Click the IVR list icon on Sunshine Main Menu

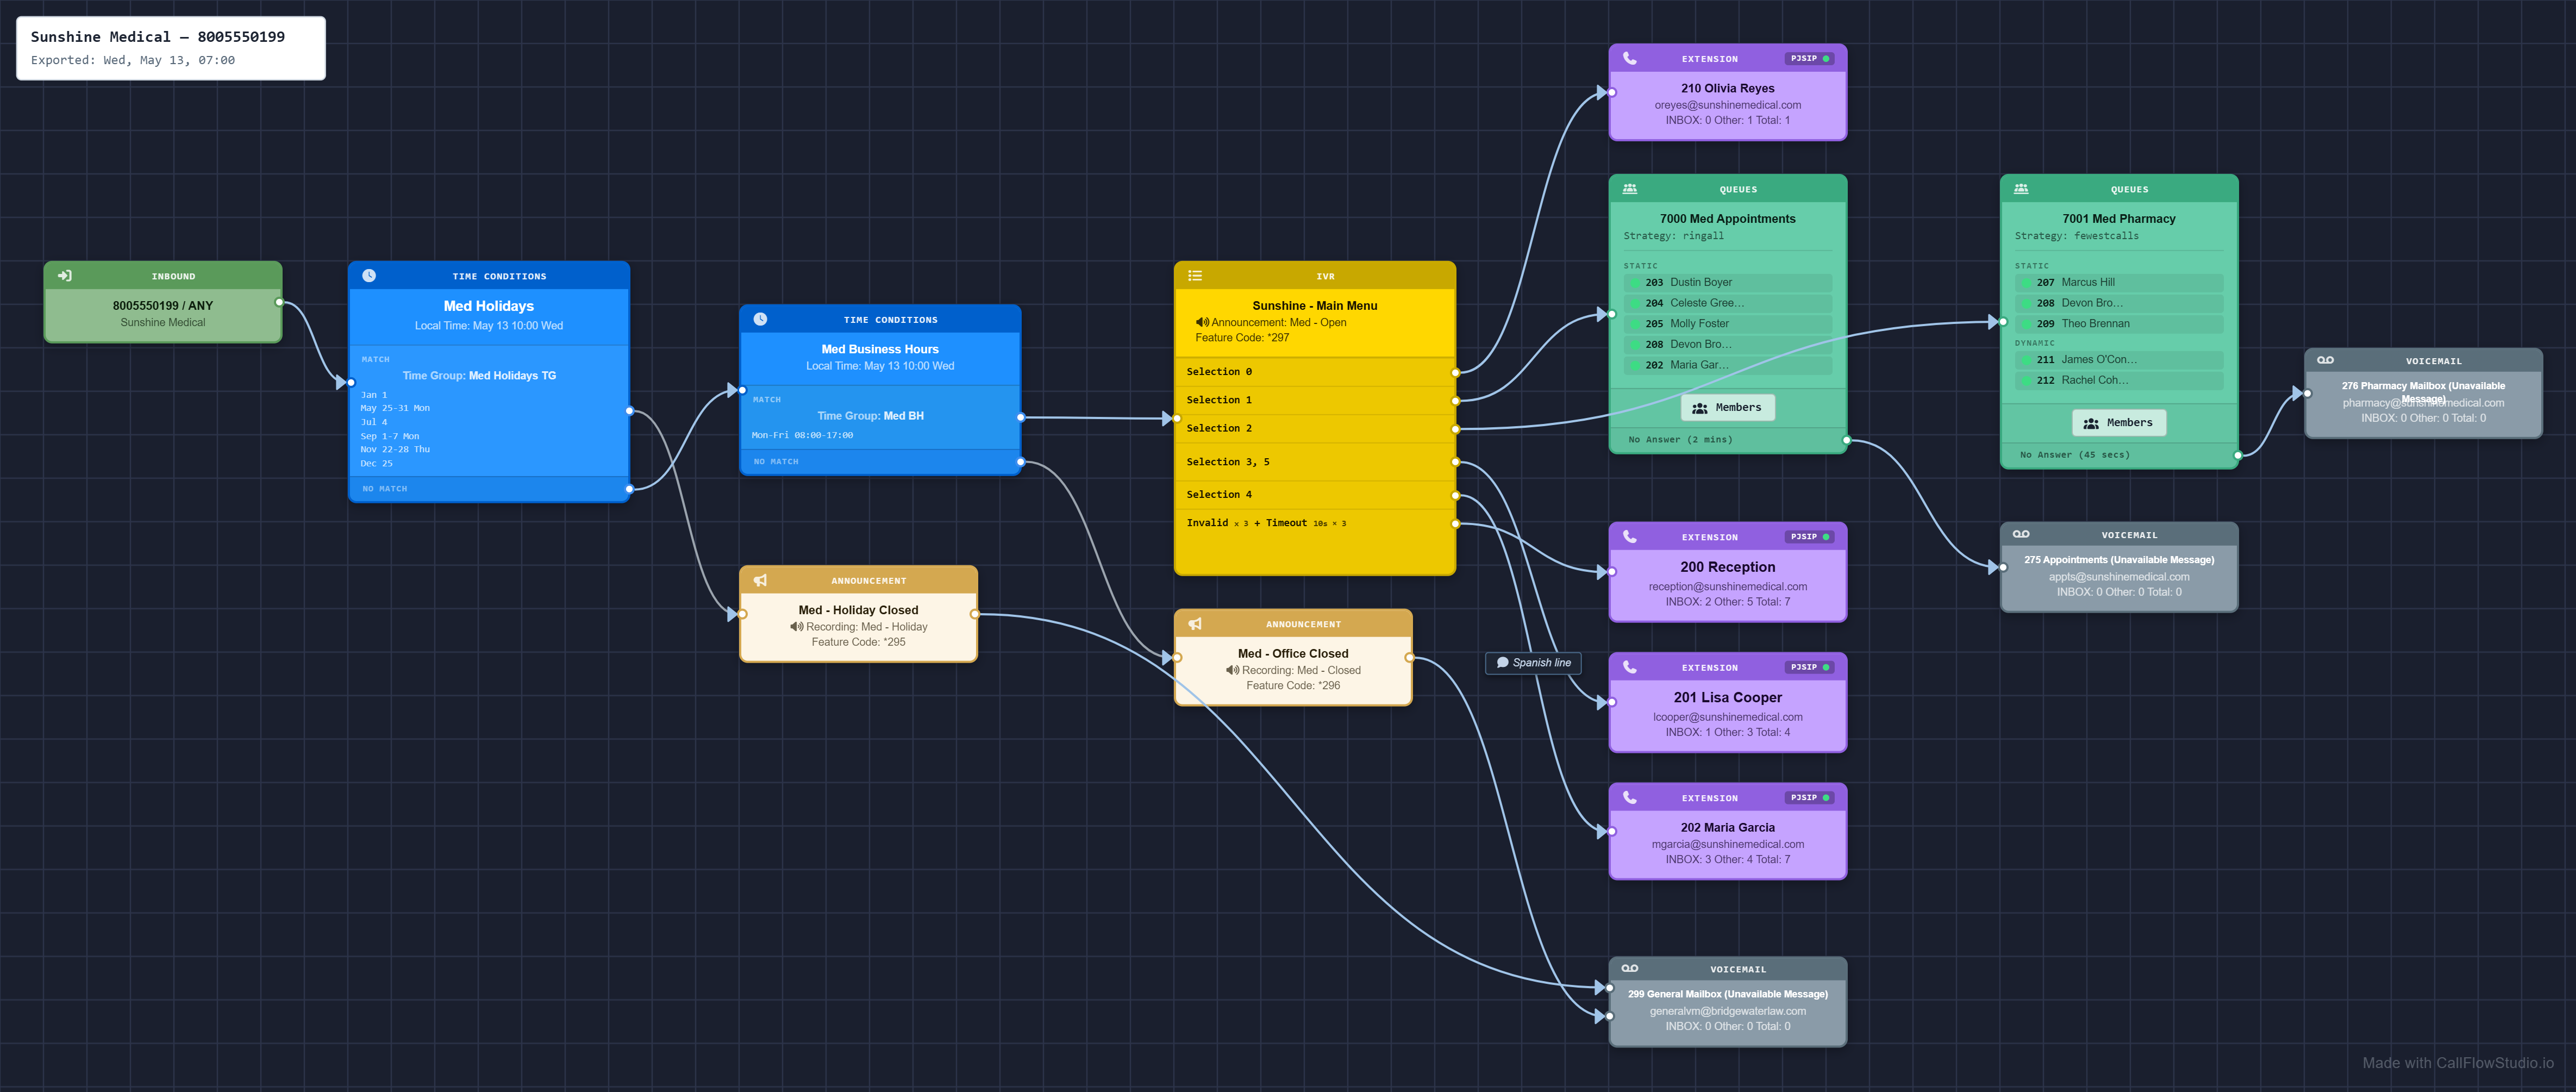pyautogui.click(x=1195, y=276)
